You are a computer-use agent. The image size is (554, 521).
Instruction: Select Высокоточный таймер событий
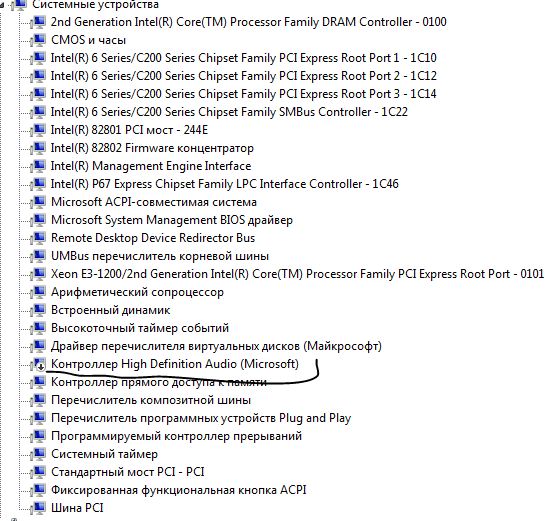coord(140,328)
